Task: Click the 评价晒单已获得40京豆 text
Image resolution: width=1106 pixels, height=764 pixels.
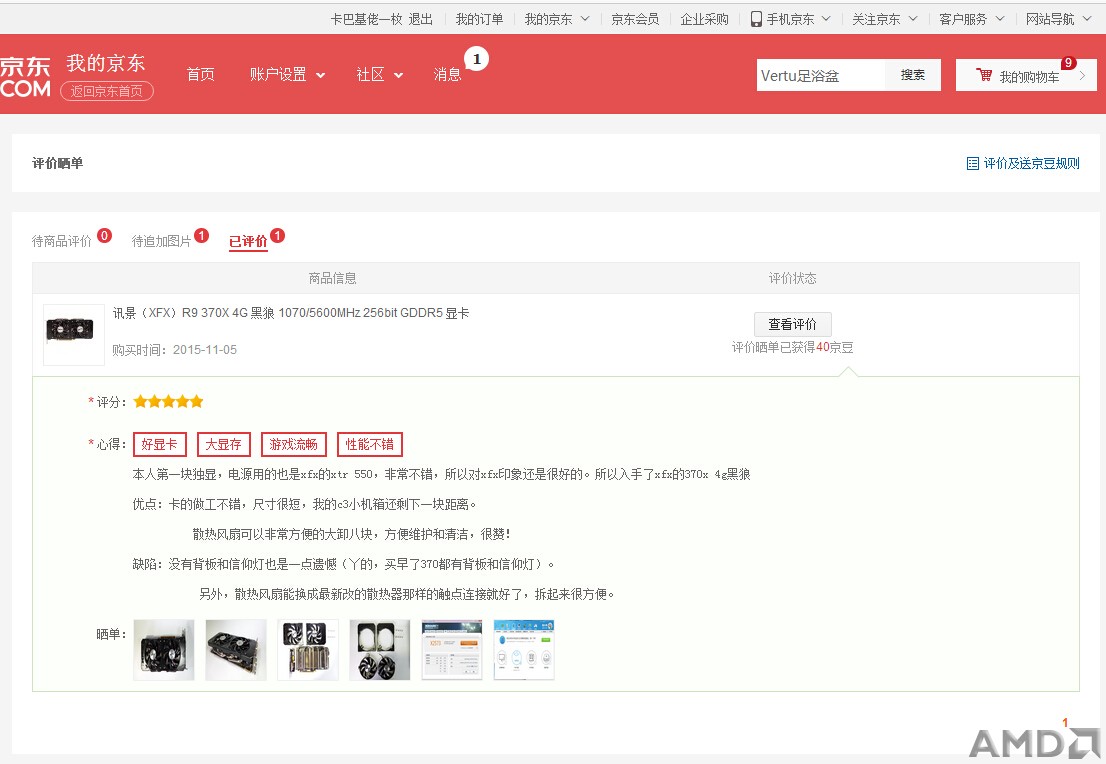Action: 793,347
